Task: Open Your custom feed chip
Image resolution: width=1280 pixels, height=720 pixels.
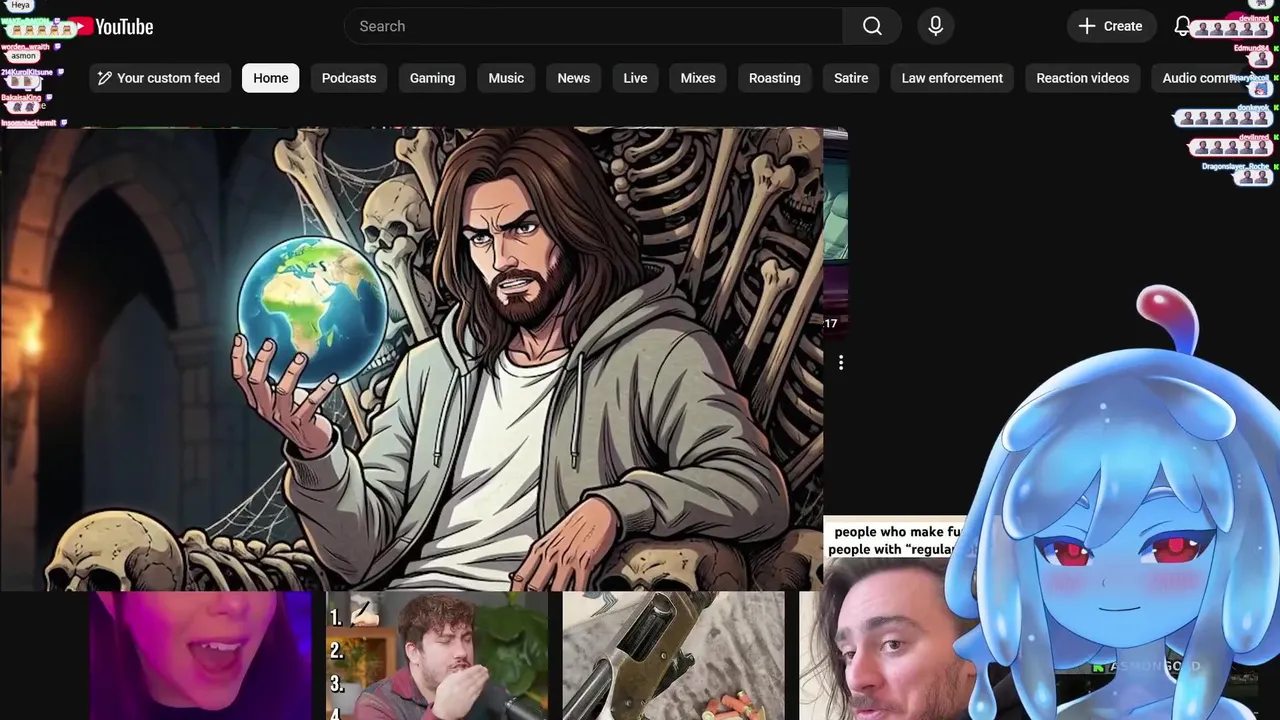Action: tap(160, 78)
